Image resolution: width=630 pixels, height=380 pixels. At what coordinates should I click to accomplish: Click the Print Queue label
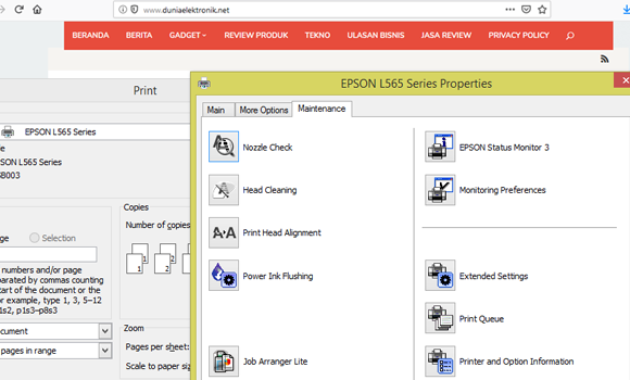[481, 319]
